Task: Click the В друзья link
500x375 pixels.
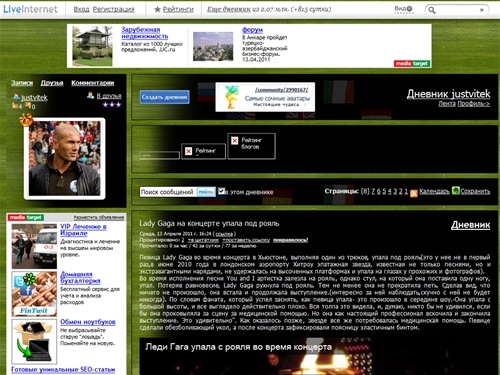Action: (x=109, y=96)
